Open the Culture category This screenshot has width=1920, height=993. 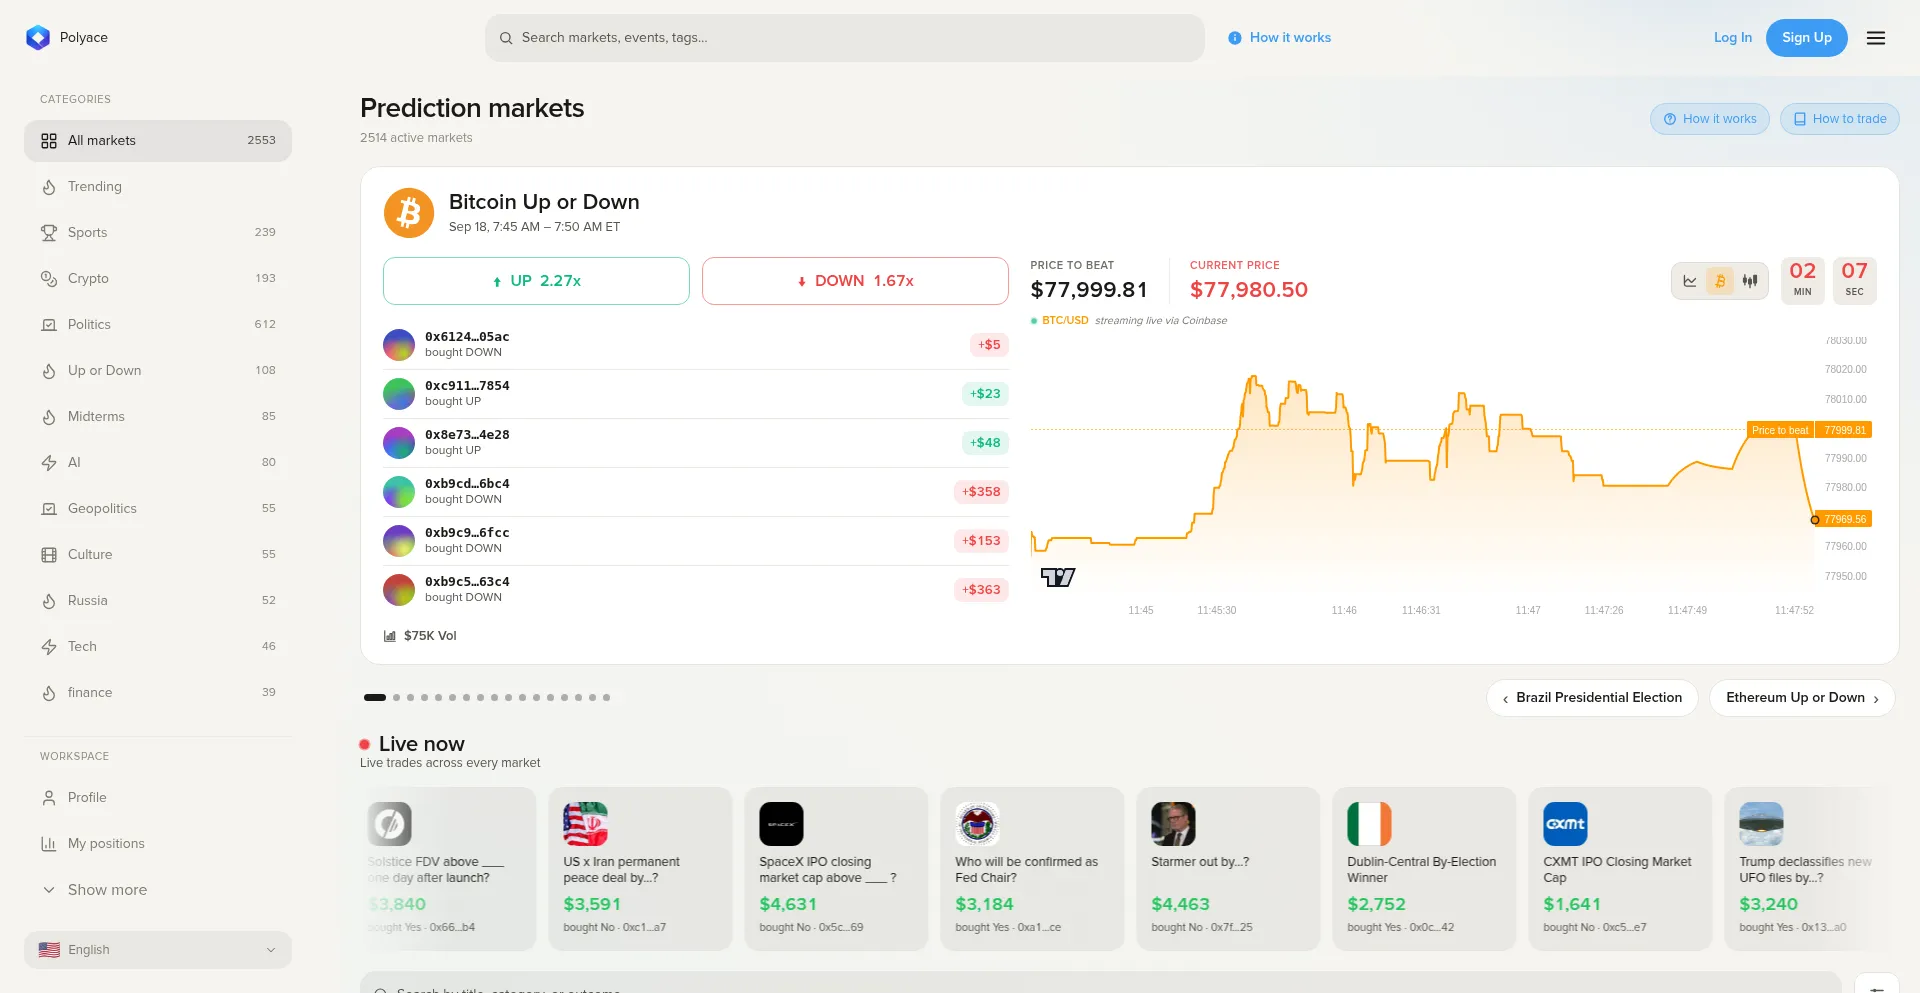158,555
